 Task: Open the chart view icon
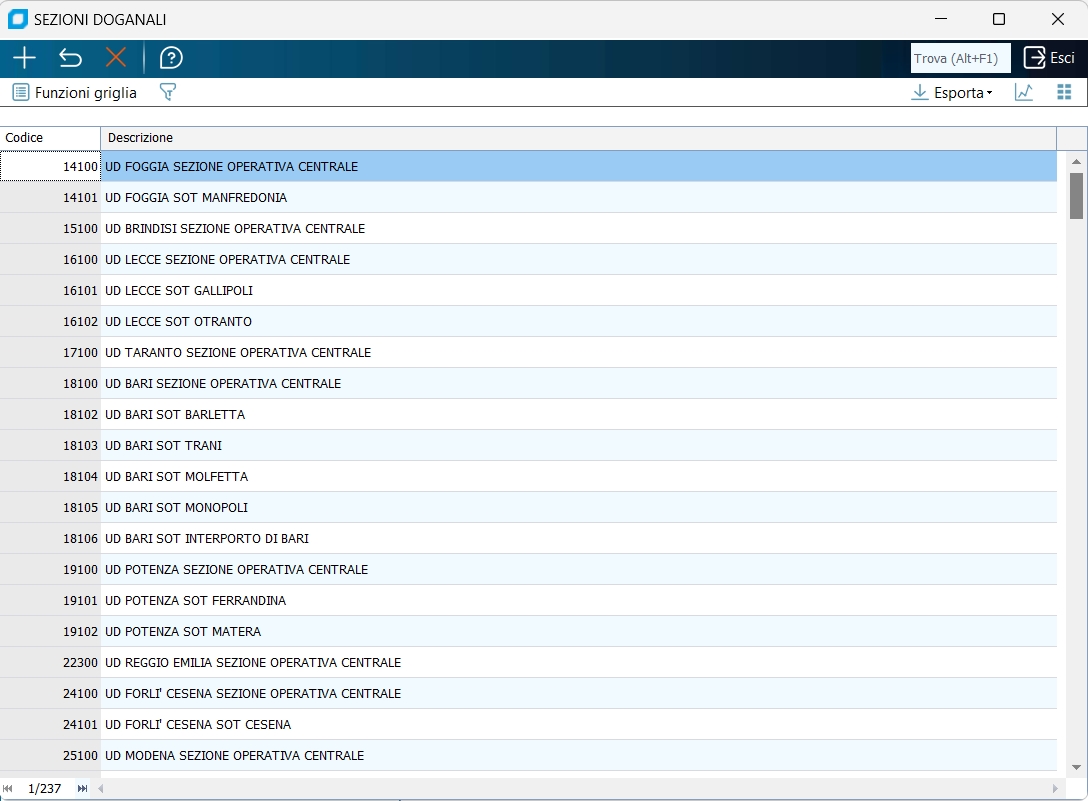click(x=1024, y=93)
